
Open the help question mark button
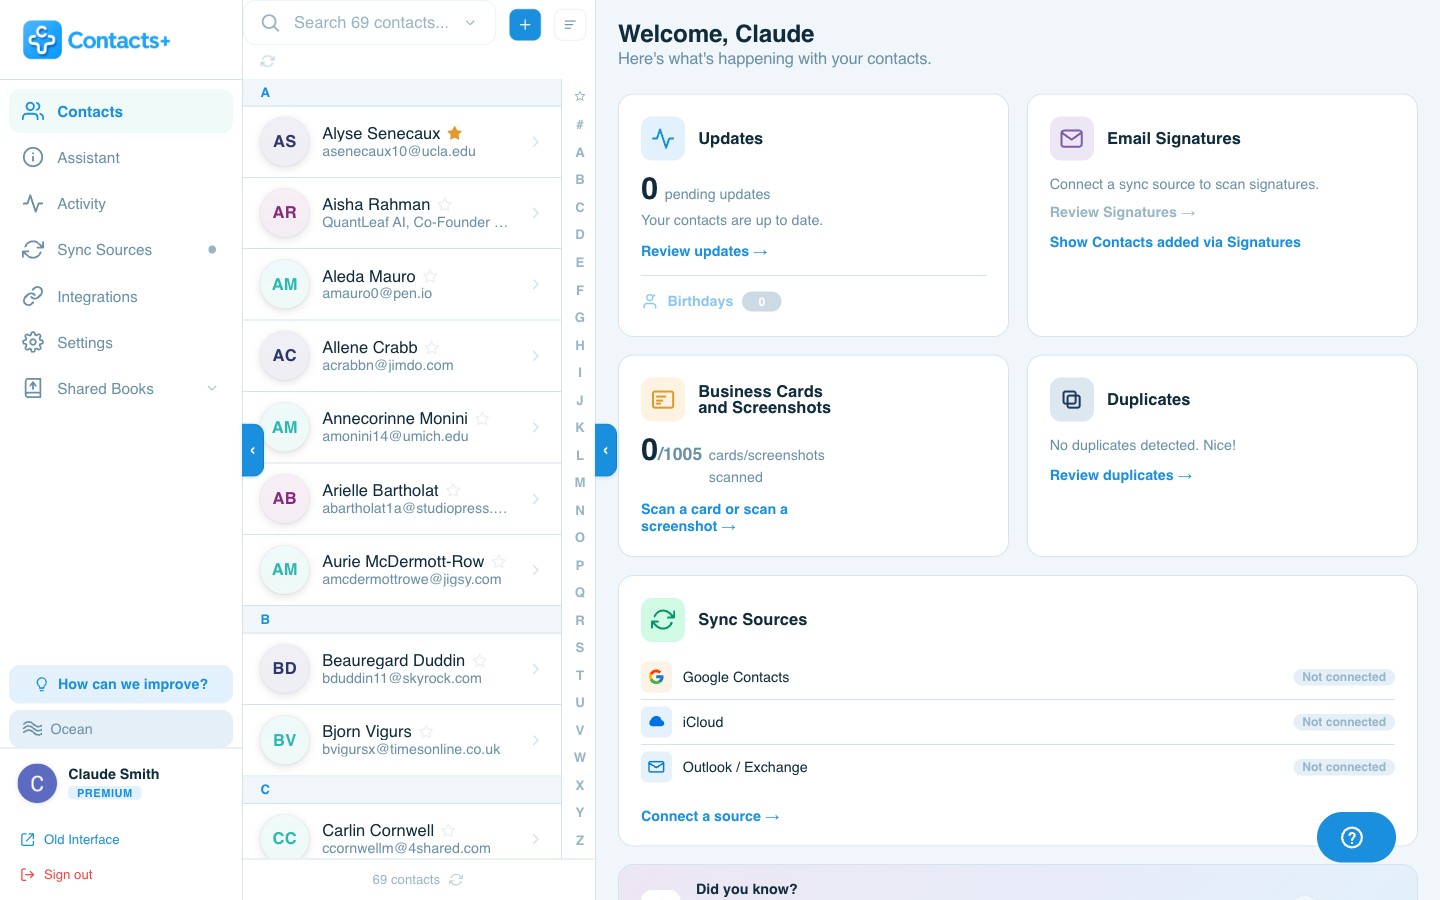tap(1356, 837)
